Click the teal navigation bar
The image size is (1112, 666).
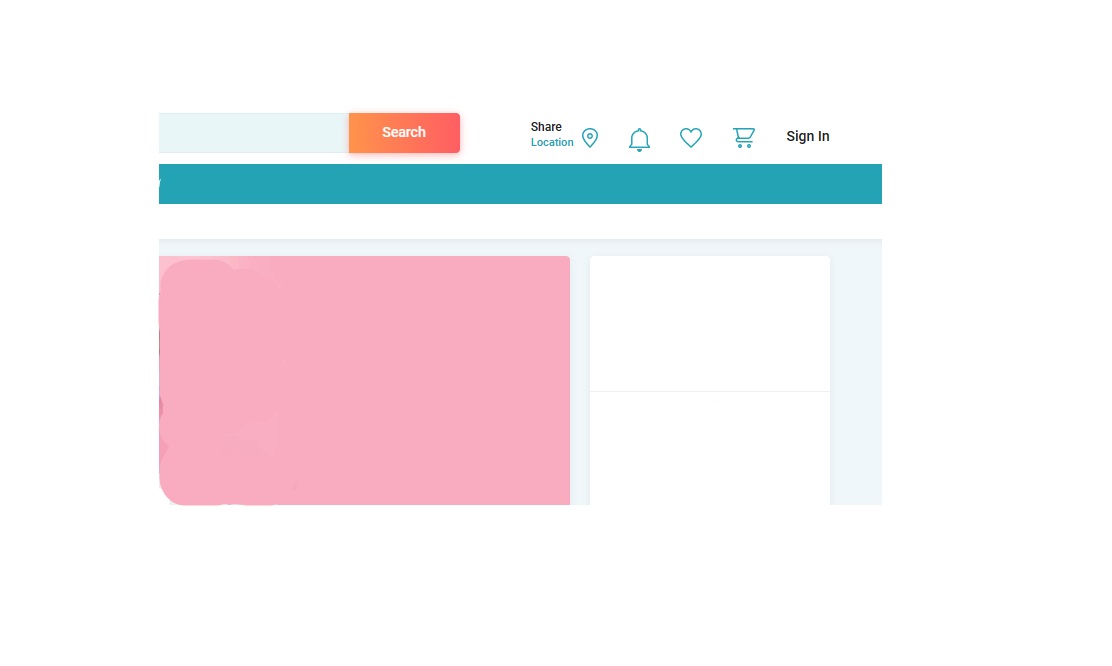pos(520,184)
